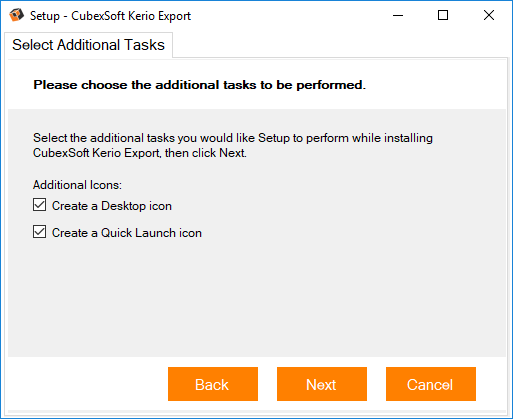Click empty gray area below the checkboxes
The image size is (513, 419).
click(x=257, y=297)
